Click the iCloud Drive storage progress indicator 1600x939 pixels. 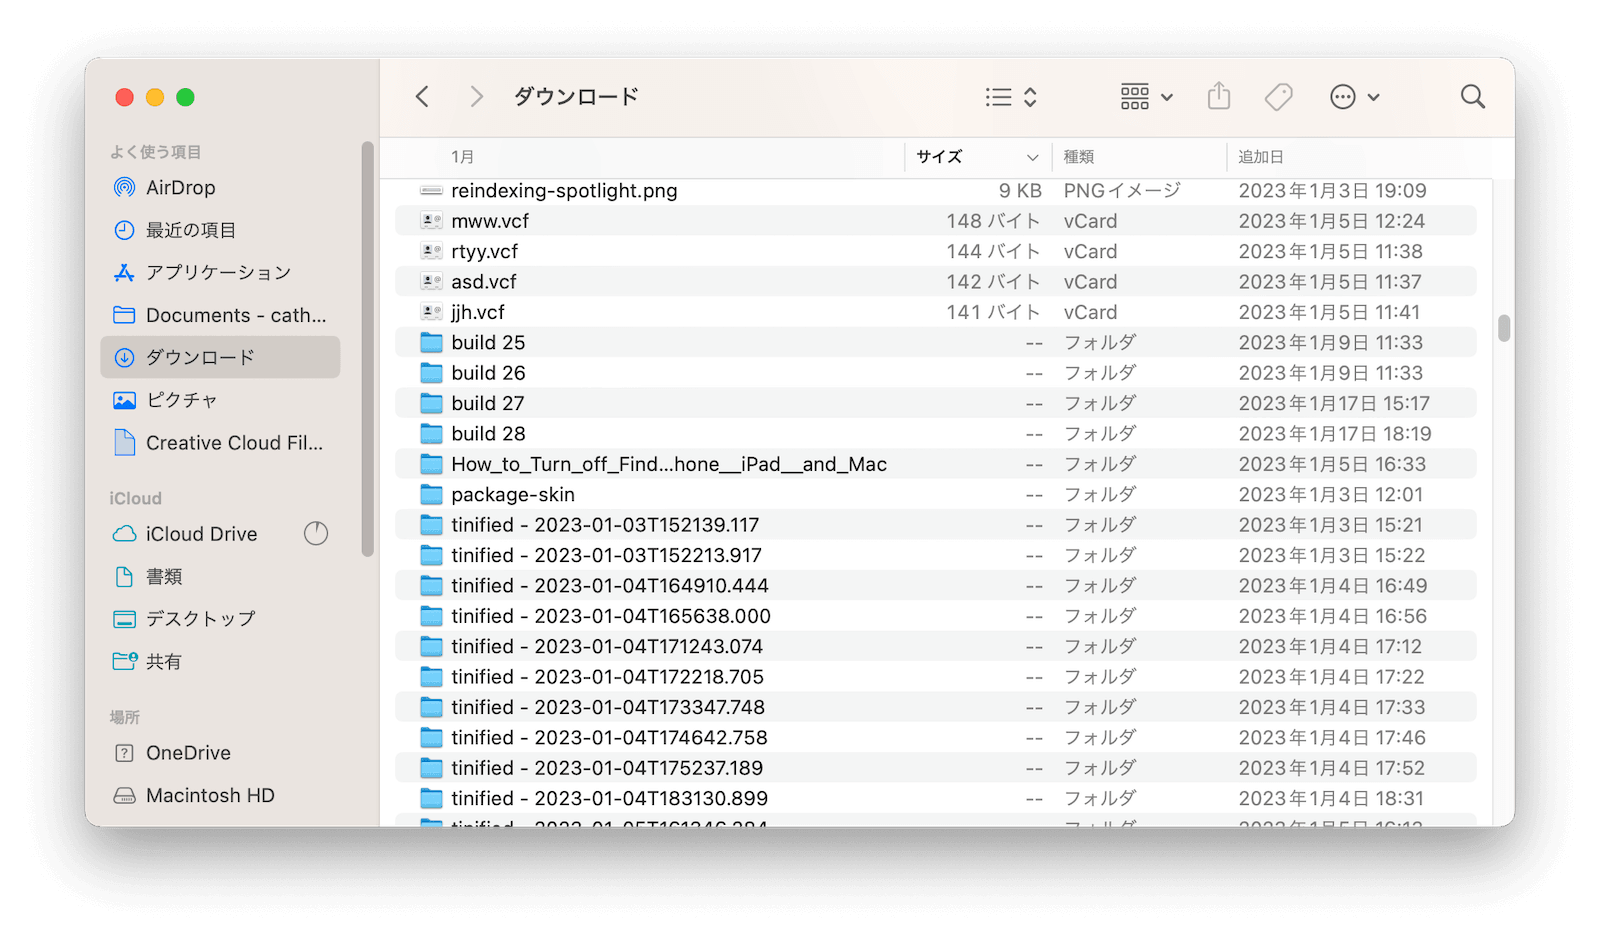pos(316,534)
